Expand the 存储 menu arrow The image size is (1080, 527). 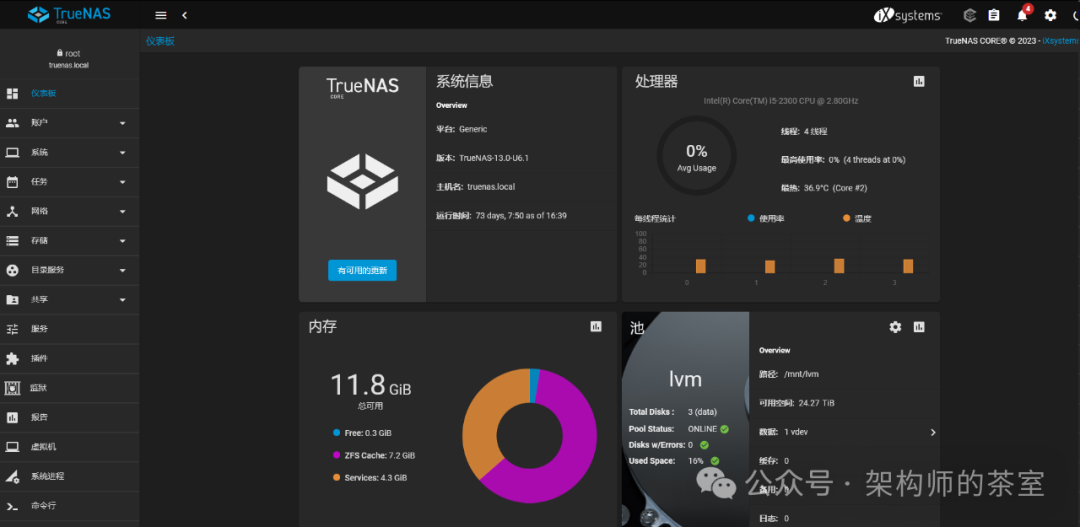click(x=123, y=241)
